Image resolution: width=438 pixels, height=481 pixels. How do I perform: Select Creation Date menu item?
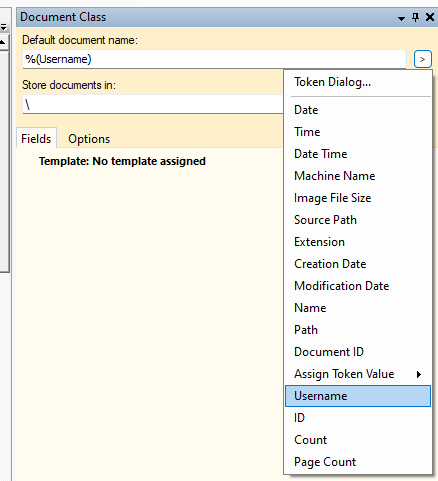coord(358,264)
